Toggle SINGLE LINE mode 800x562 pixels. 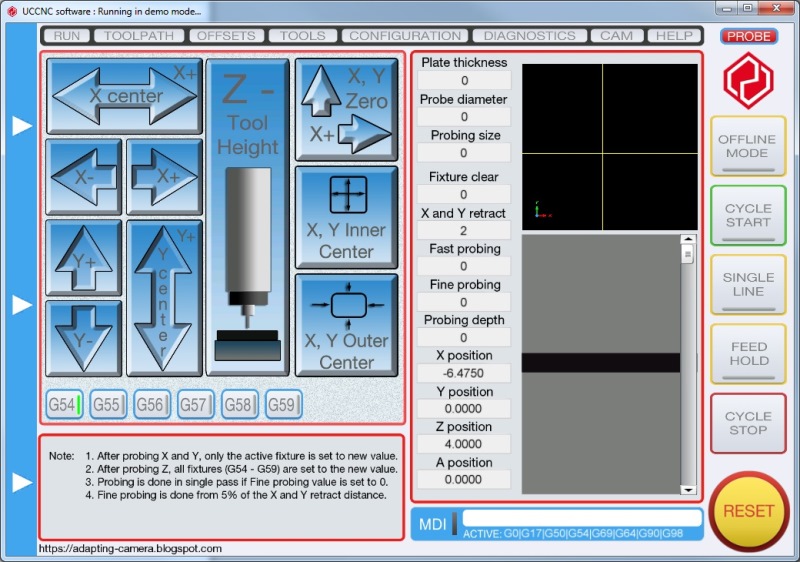coord(747,285)
